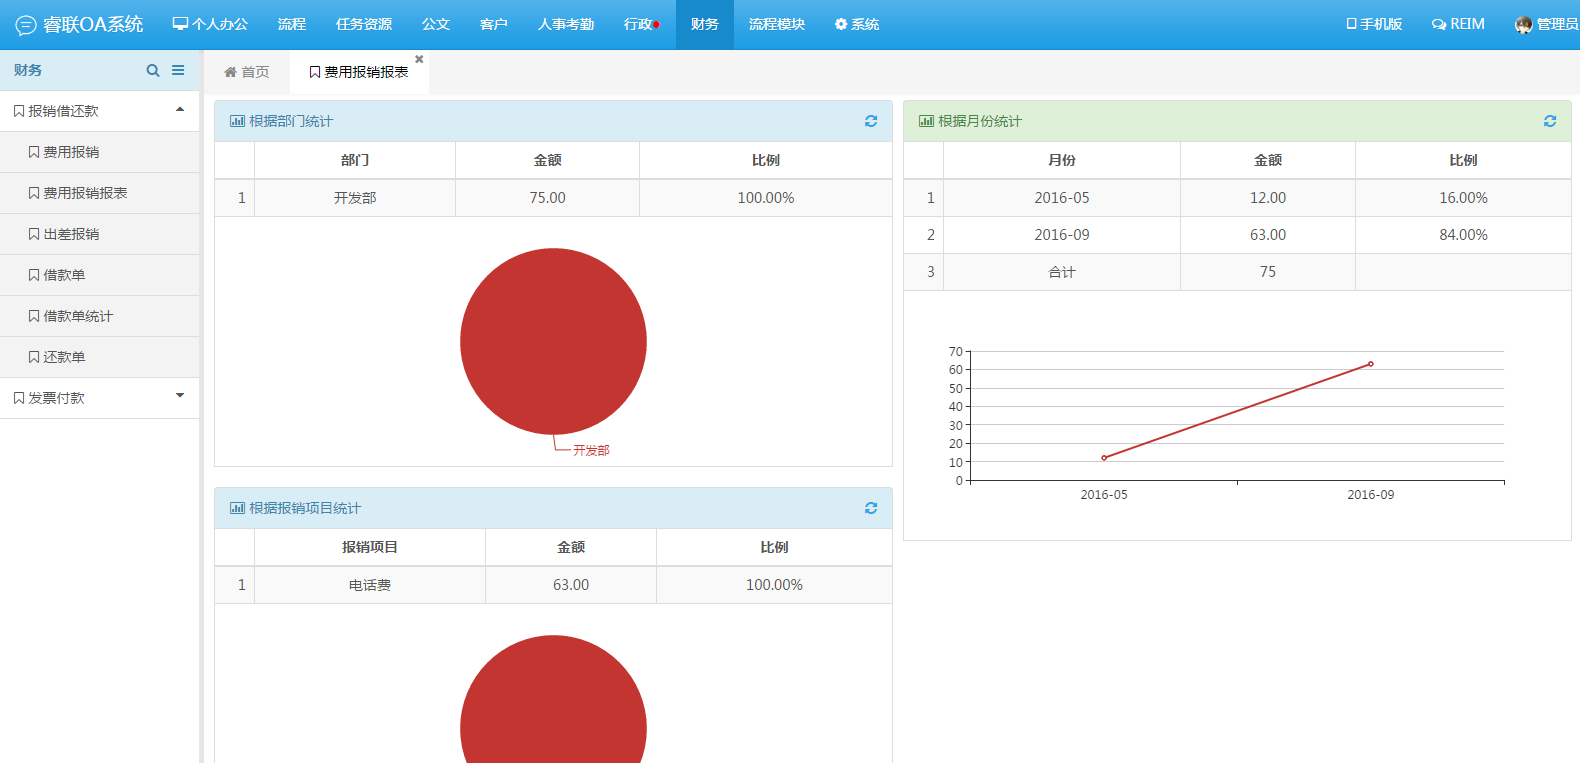Viewport: 1580px width, 763px height.
Task: Click the 2016-09 data point on the line chart
Action: (x=1370, y=364)
